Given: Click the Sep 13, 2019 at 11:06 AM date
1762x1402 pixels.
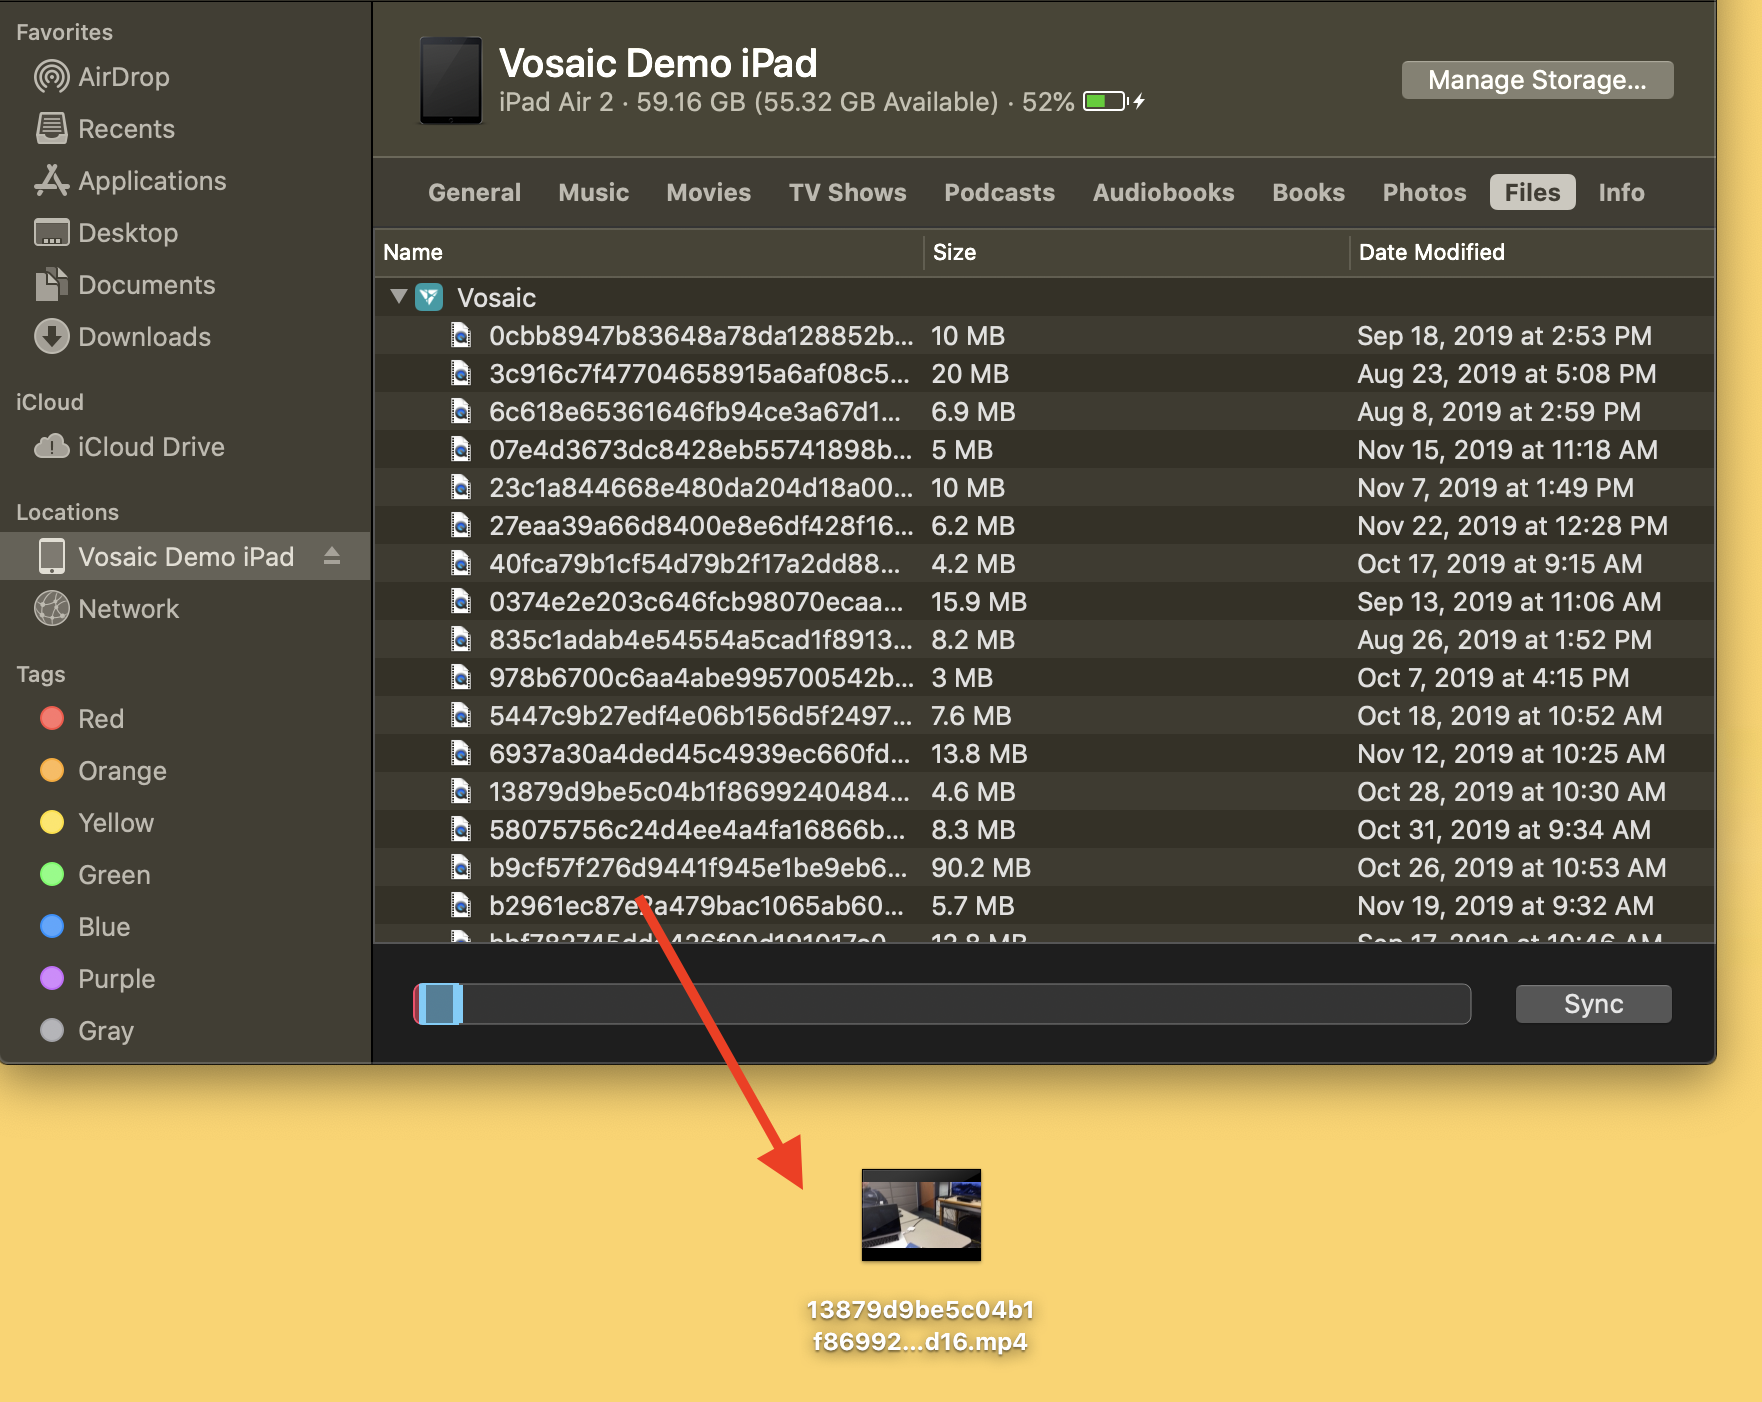Looking at the screenshot, I should [1509, 601].
